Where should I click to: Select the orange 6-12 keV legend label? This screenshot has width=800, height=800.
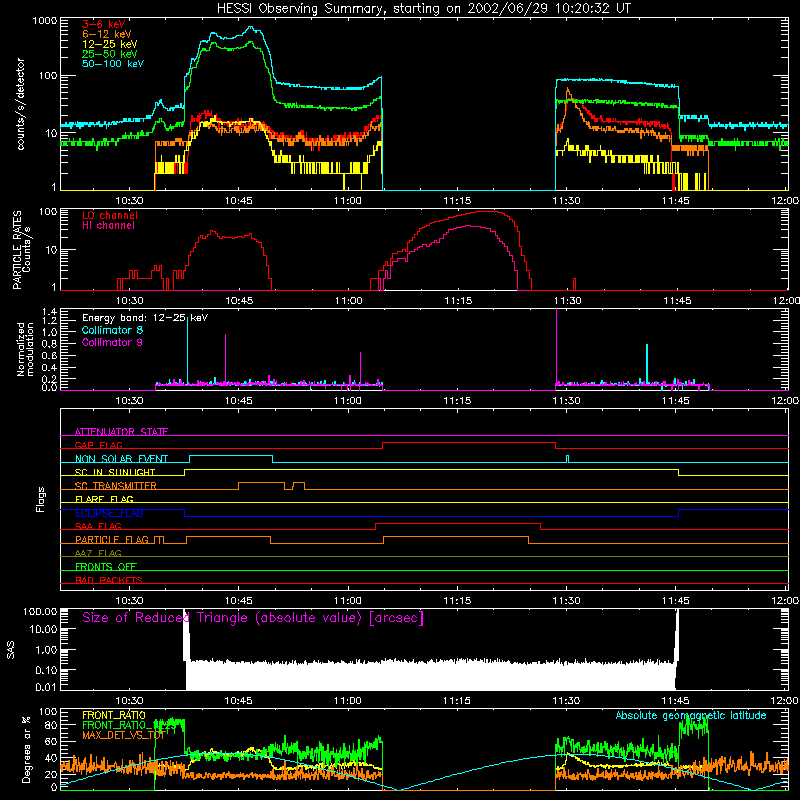(x=107, y=34)
